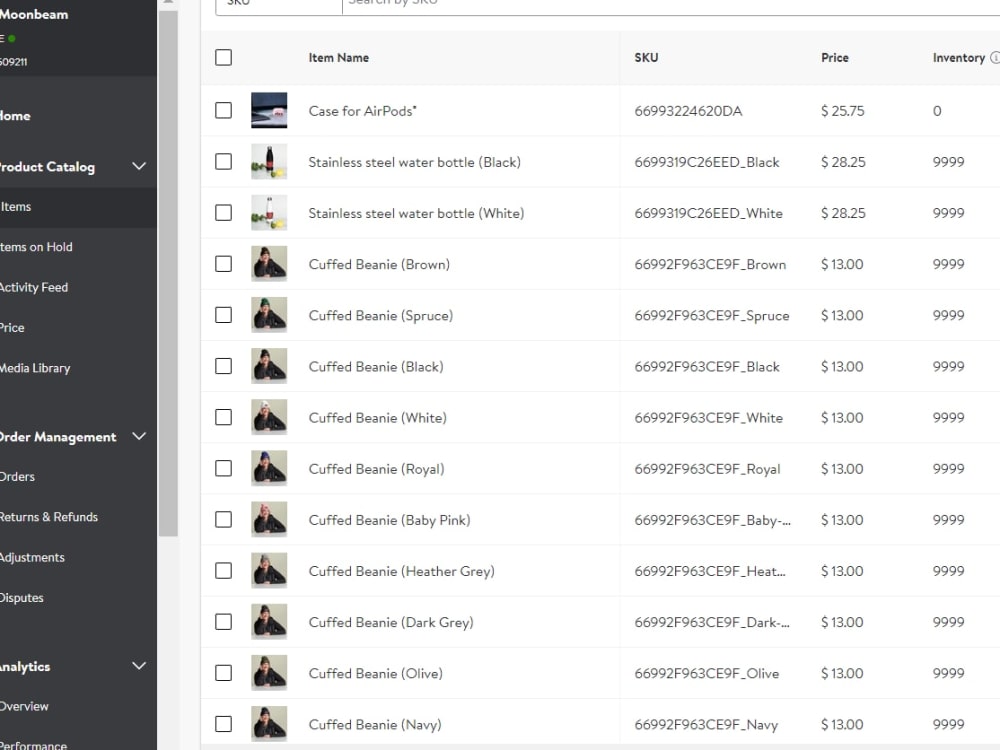The height and width of the screenshot is (750, 1000).
Task: Open the Cuffed Beanie (Spruce) thumbnail
Action: point(269,314)
